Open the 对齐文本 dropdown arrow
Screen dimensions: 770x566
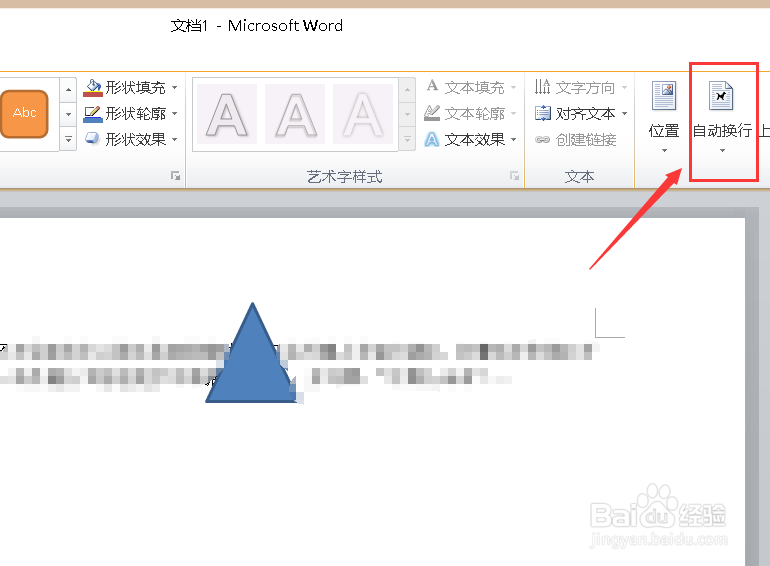click(624, 114)
